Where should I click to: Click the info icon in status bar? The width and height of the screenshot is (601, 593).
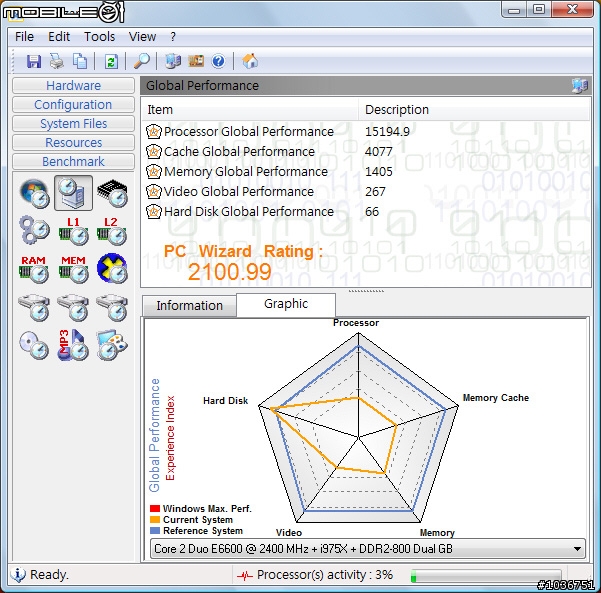point(18,574)
